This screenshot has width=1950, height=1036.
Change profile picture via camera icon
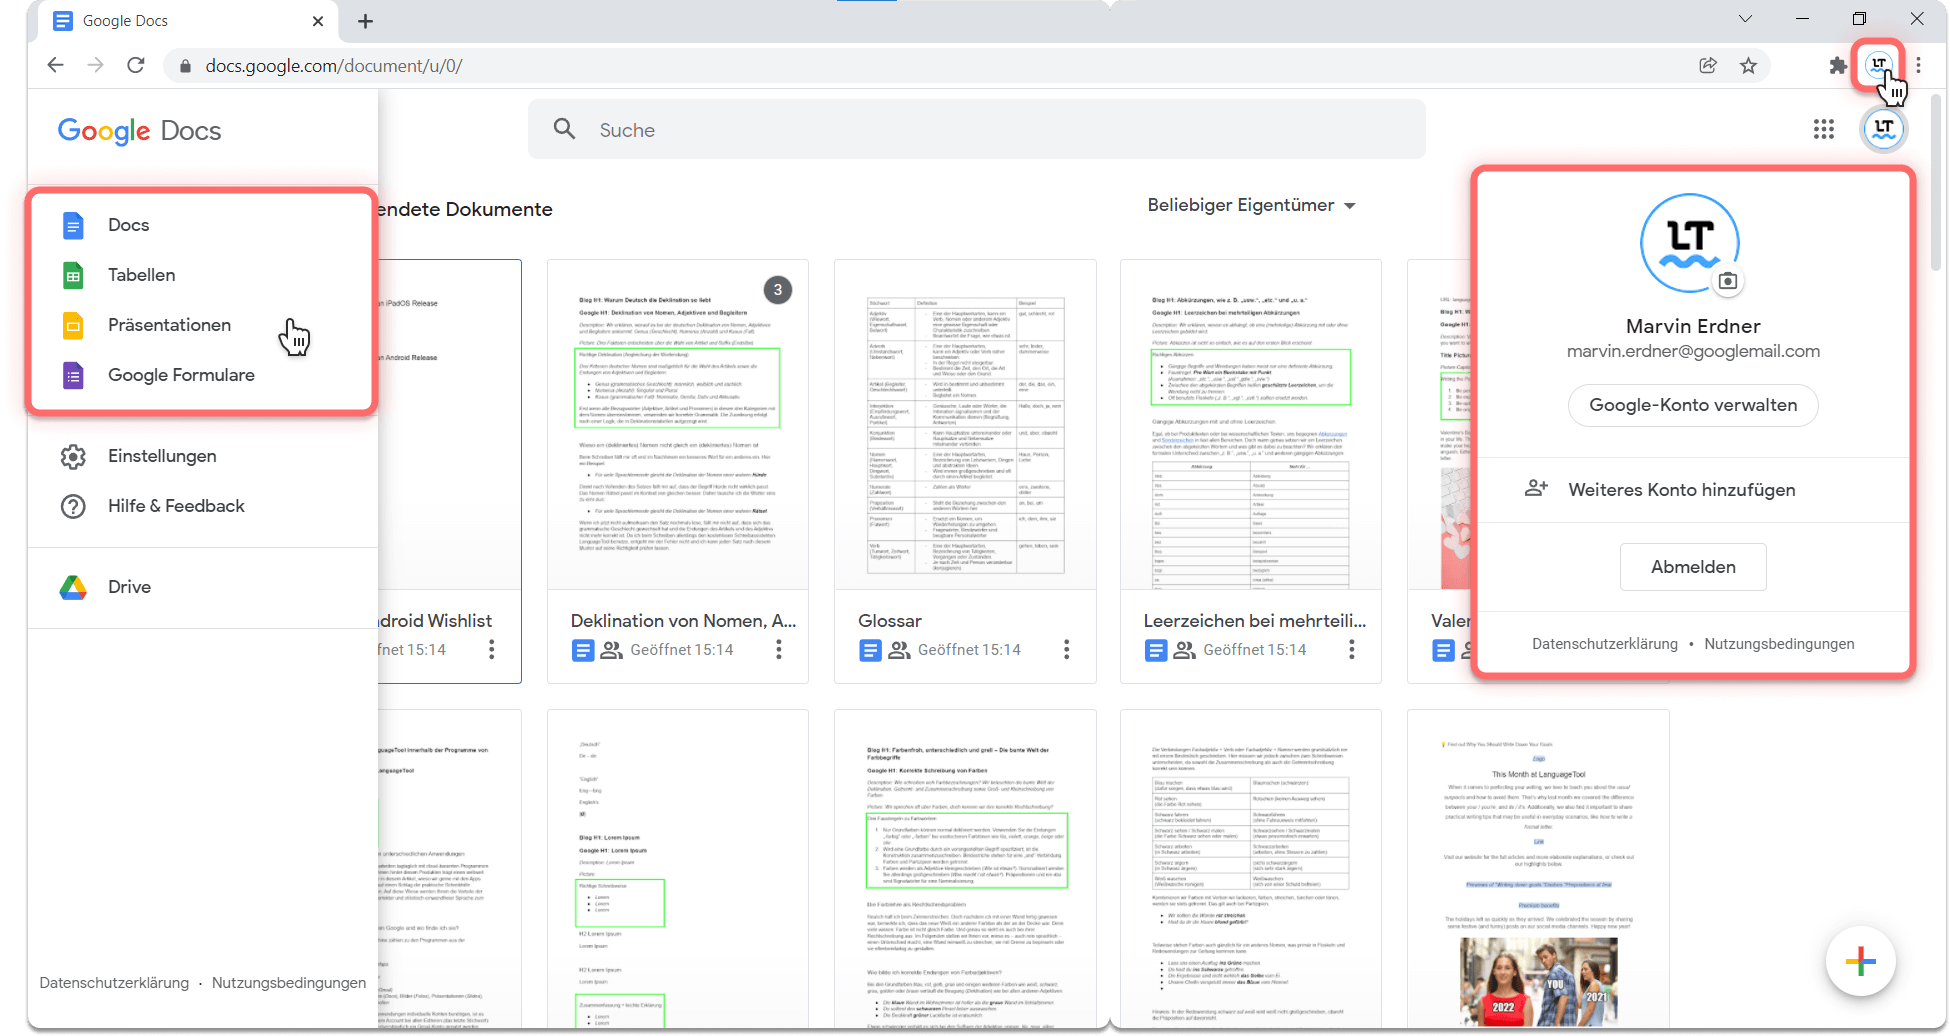pyautogui.click(x=1727, y=281)
